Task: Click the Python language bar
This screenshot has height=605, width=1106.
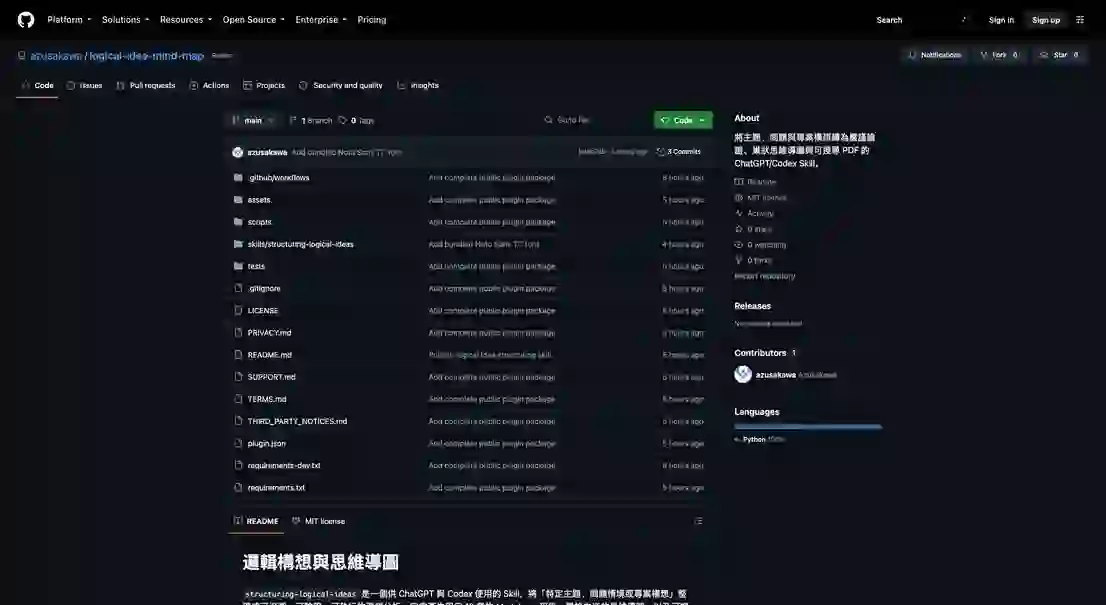Action: pyautogui.click(x=808, y=427)
